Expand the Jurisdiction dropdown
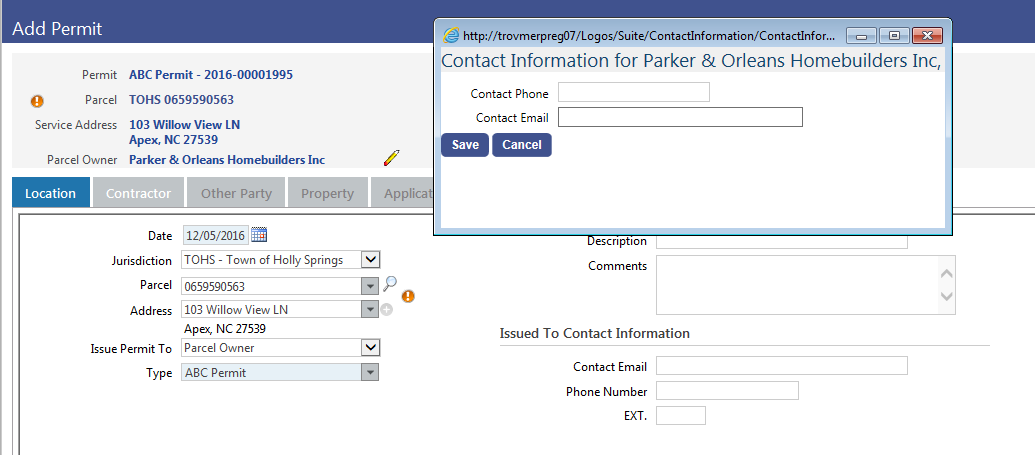 coord(370,260)
